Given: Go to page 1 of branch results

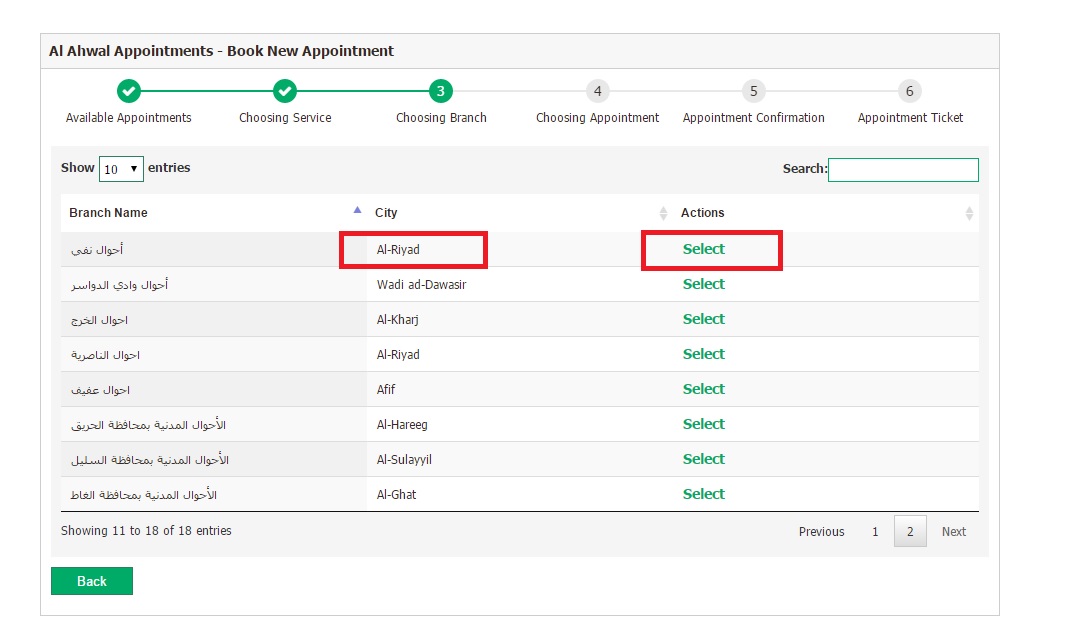Looking at the screenshot, I should (875, 531).
